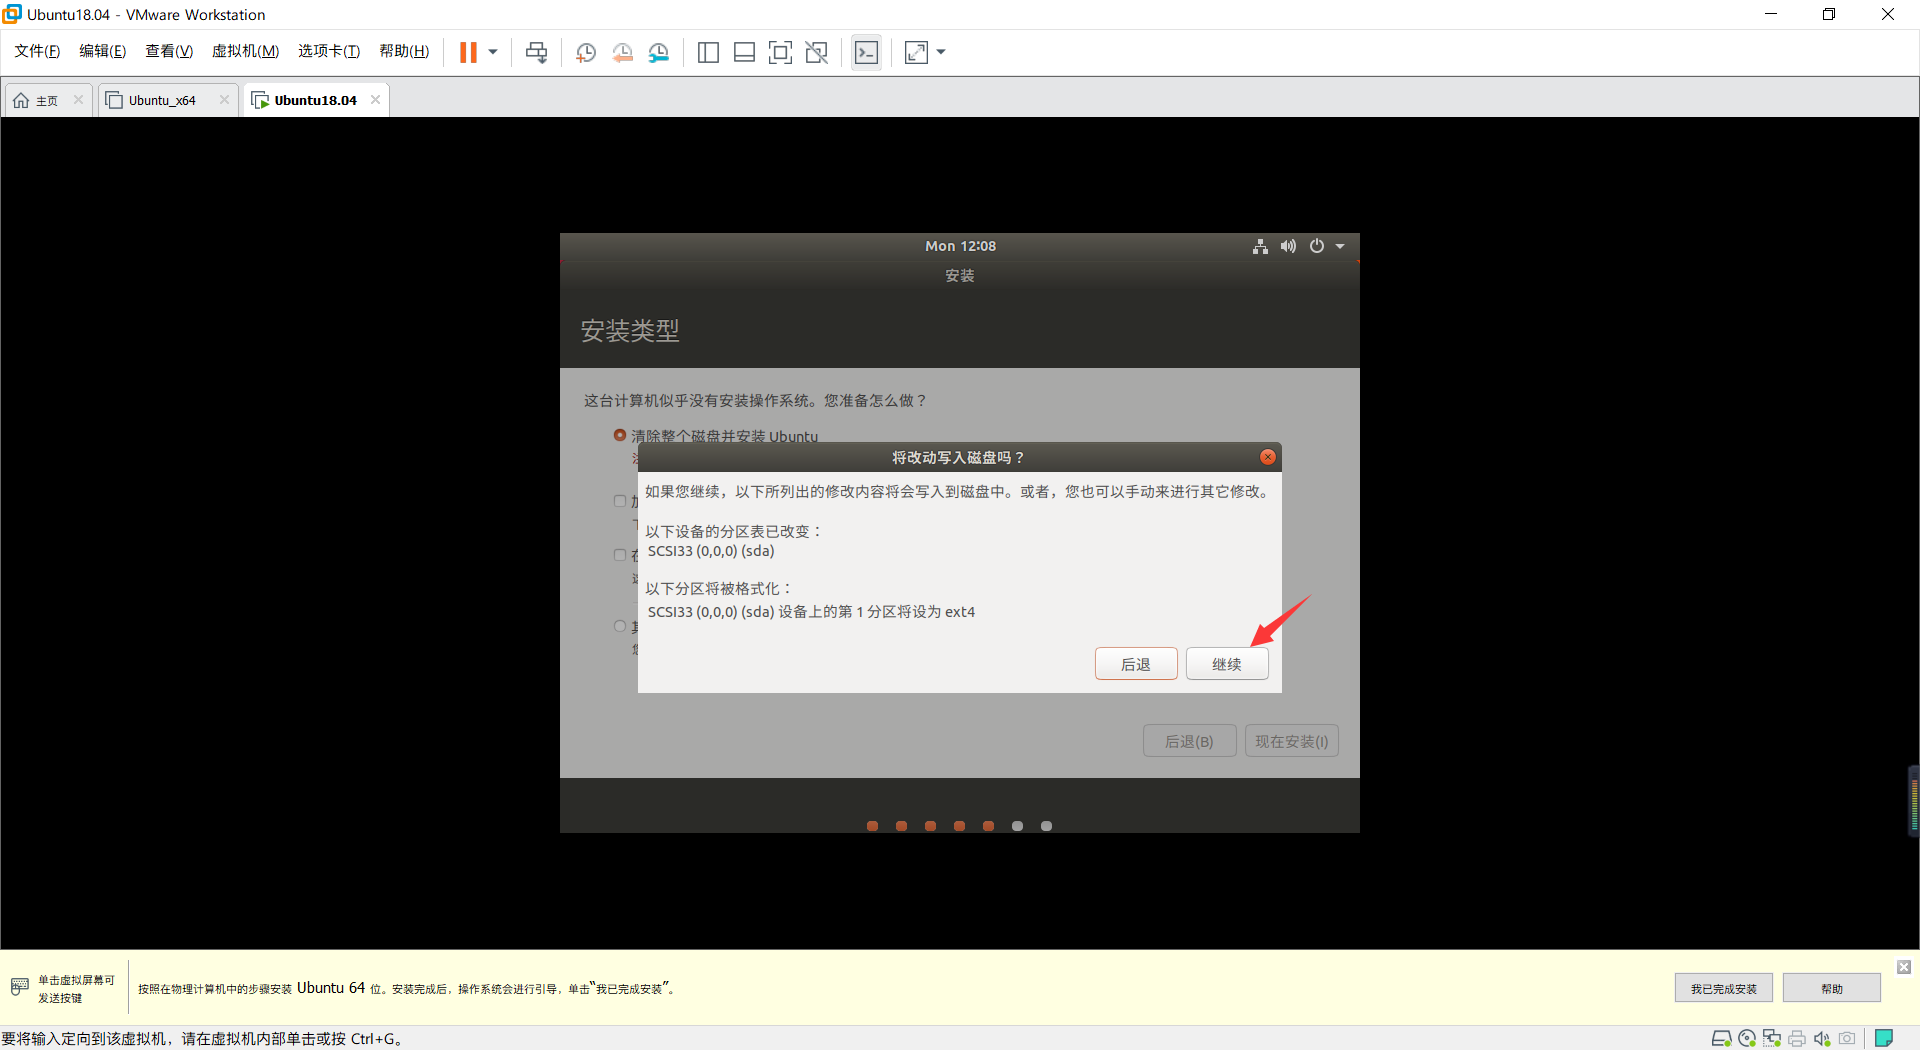Toggle the console view button

click(x=867, y=52)
